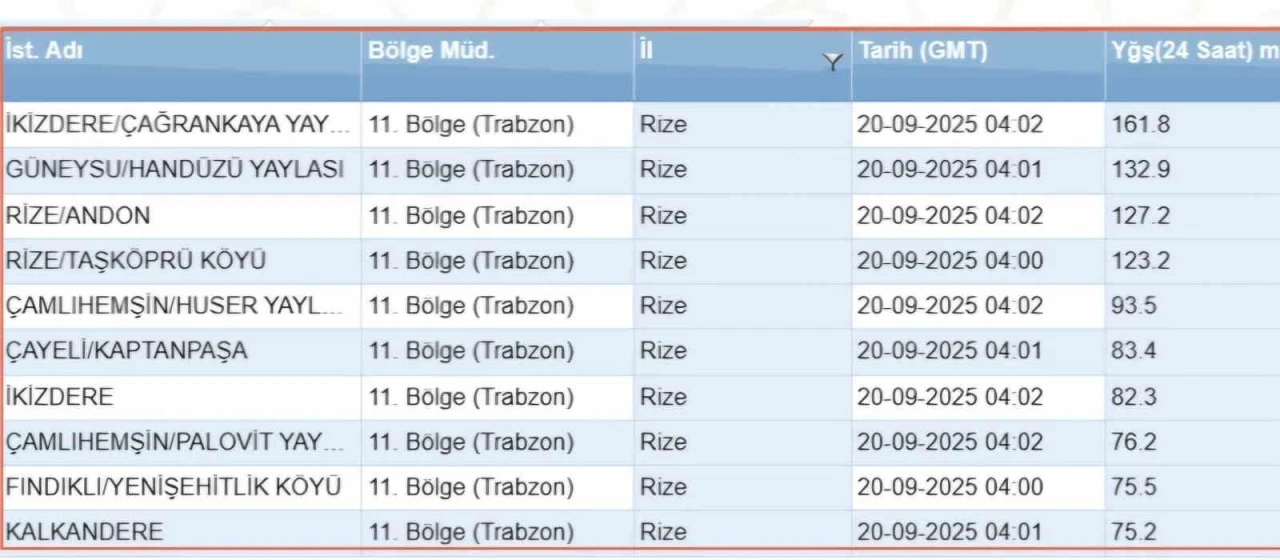Choose the RİZE/TAŞKÖPRÜ KÖYÜ row
The width and height of the screenshot is (1280, 560).
pyautogui.click(x=136, y=261)
